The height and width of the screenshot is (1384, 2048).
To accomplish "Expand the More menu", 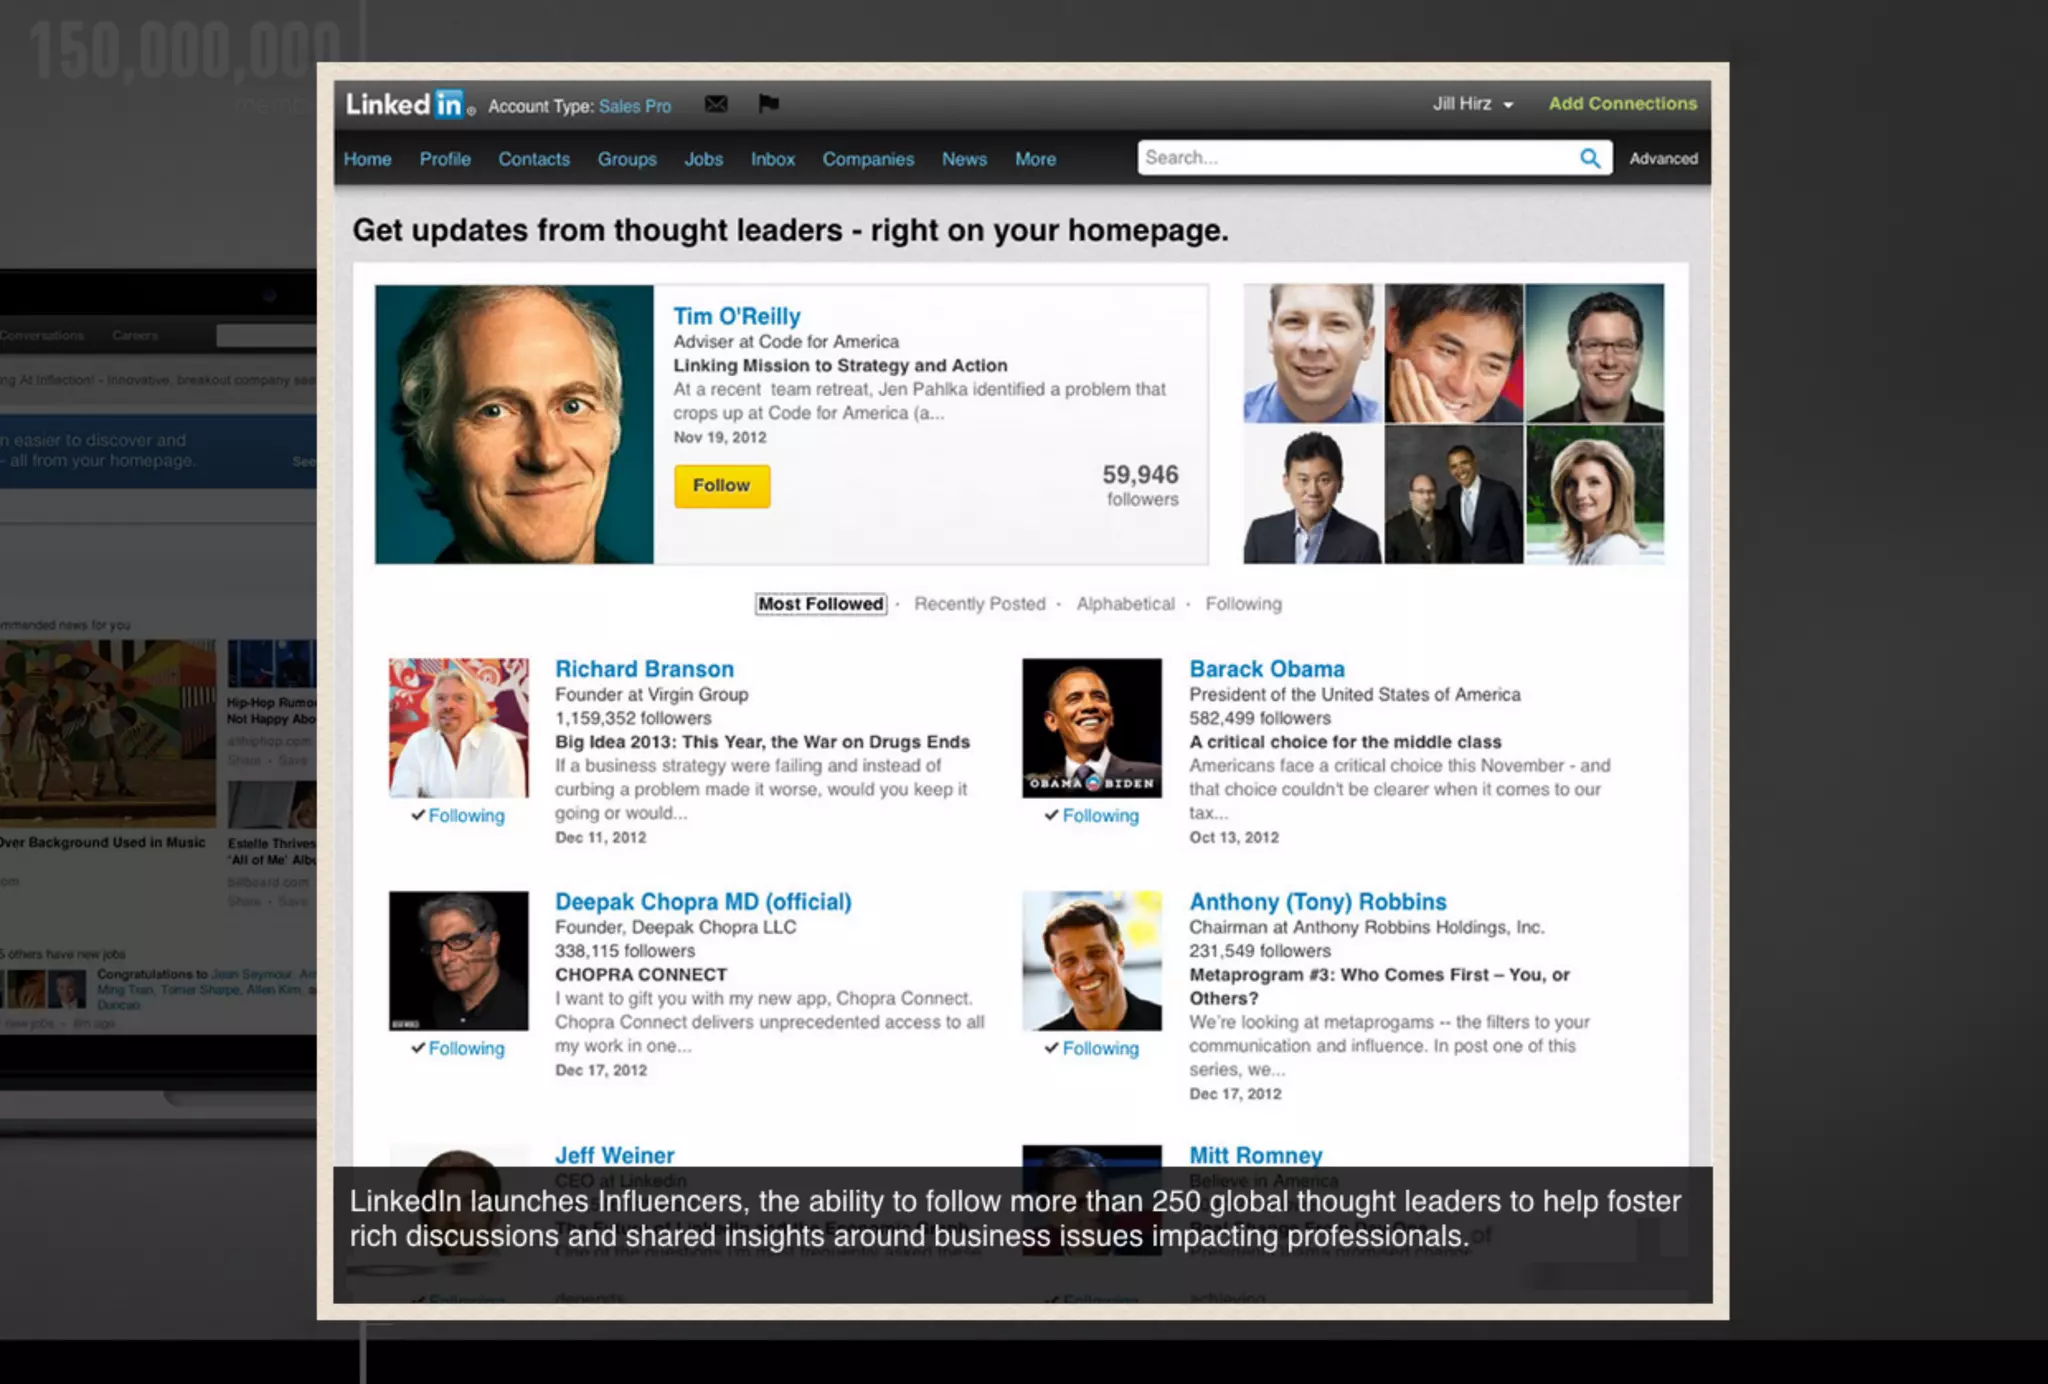I will (1035, 159).
